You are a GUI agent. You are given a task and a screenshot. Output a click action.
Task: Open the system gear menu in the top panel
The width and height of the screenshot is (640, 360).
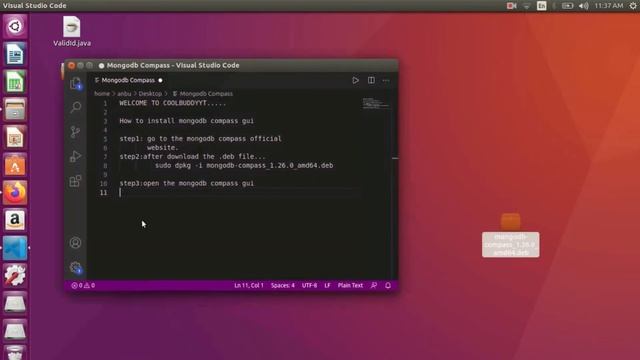[633, 6]
